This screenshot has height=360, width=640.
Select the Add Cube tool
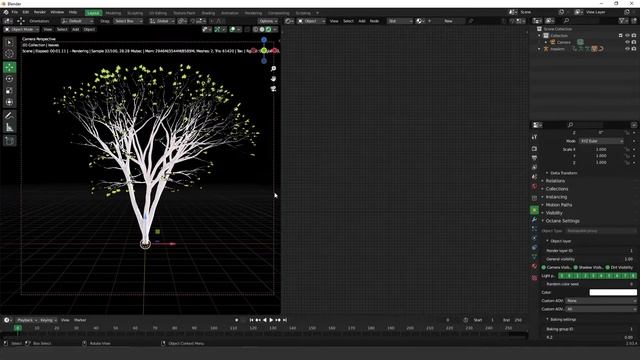tap(9, 141)
